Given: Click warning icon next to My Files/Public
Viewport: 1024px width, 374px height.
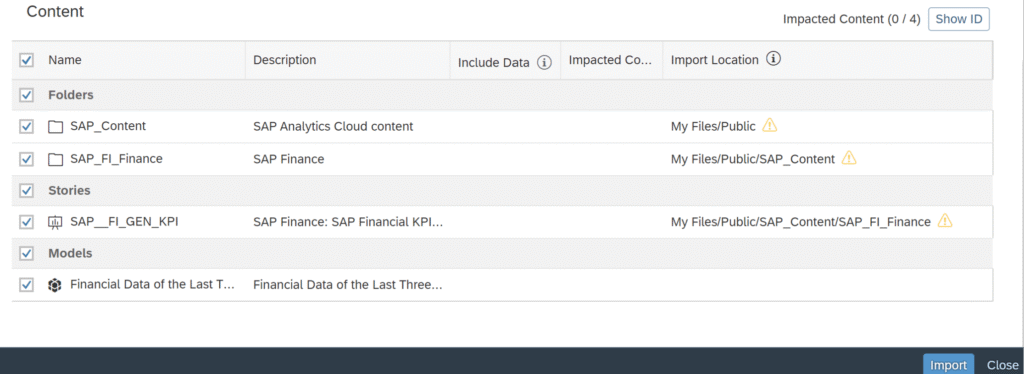Looking at the screenshot, I should click(770, 125).
